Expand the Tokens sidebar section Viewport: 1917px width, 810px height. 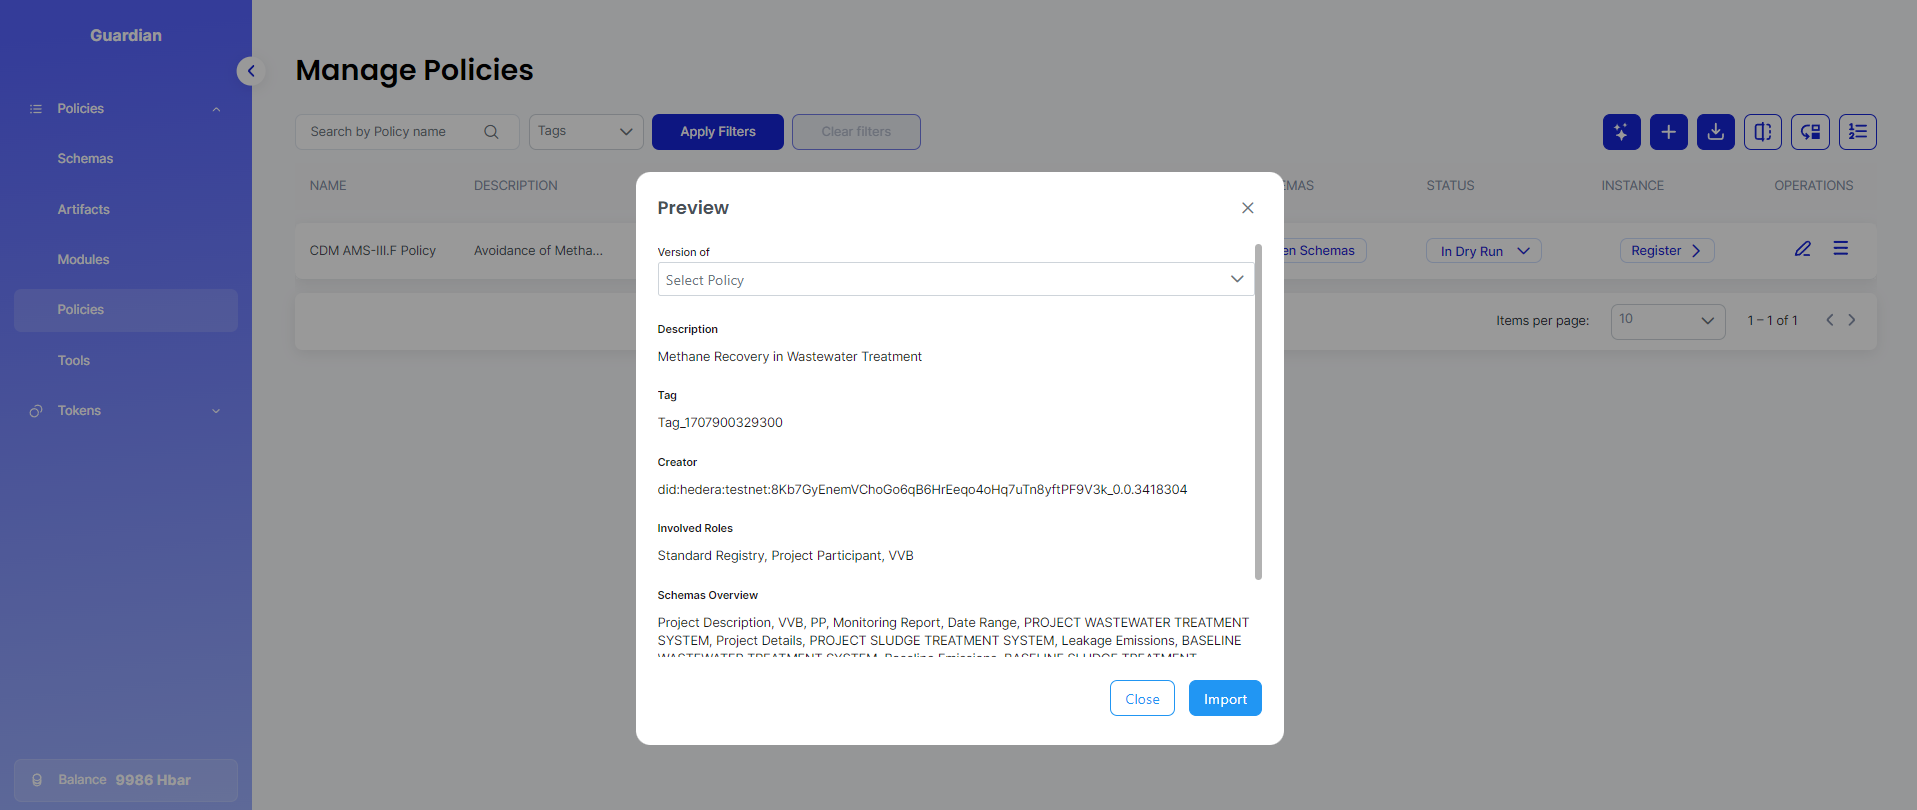[x=125, y=411]
